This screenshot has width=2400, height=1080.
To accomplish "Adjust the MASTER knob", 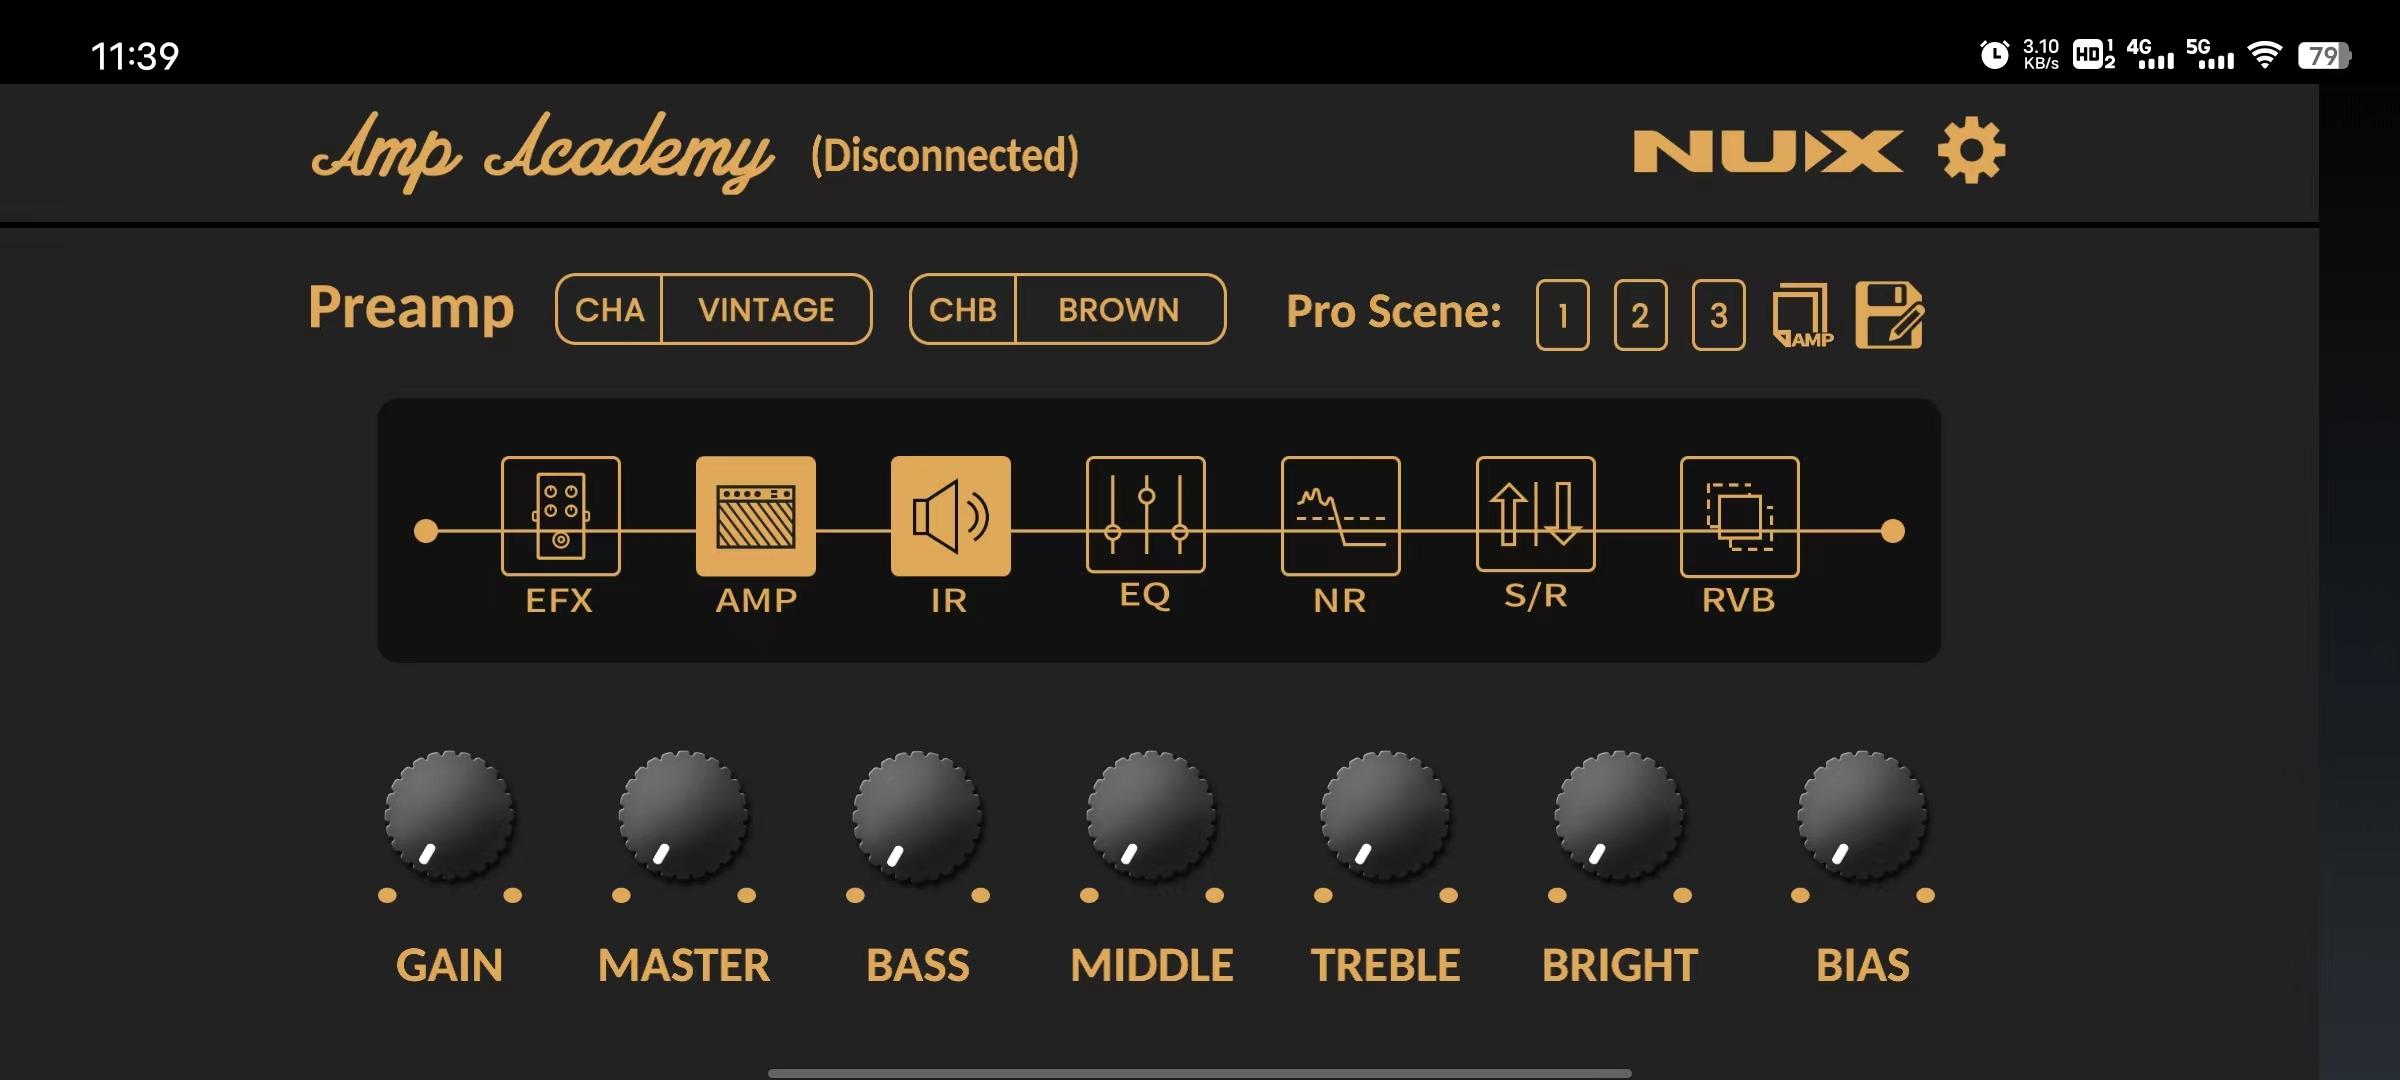I will coord(684,816).
